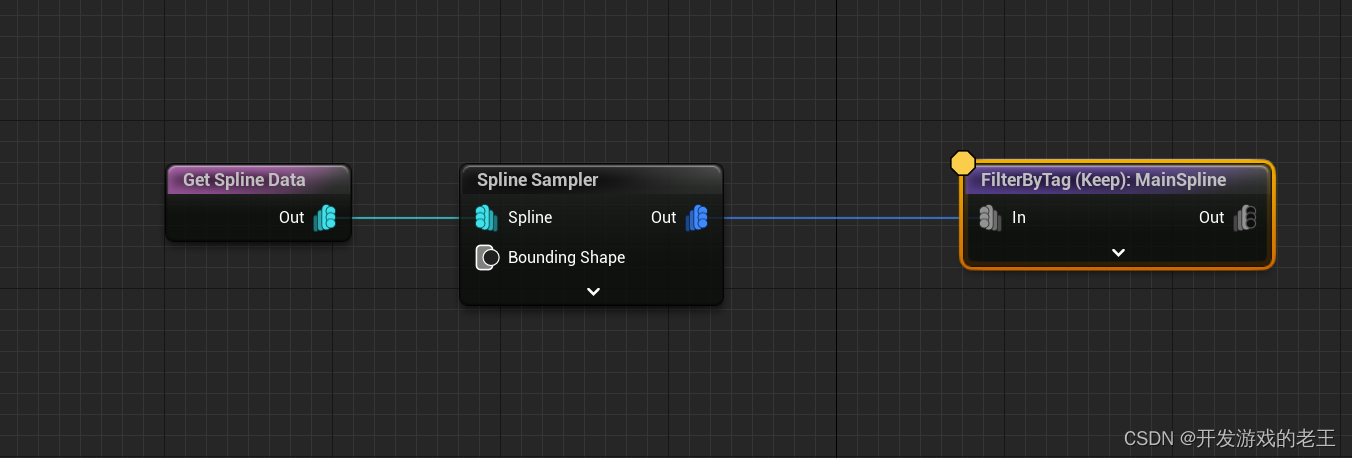Expand the Spline Sampler node's hidden pins
This screenshot has height=458, width=1352.
click(593, 291)
